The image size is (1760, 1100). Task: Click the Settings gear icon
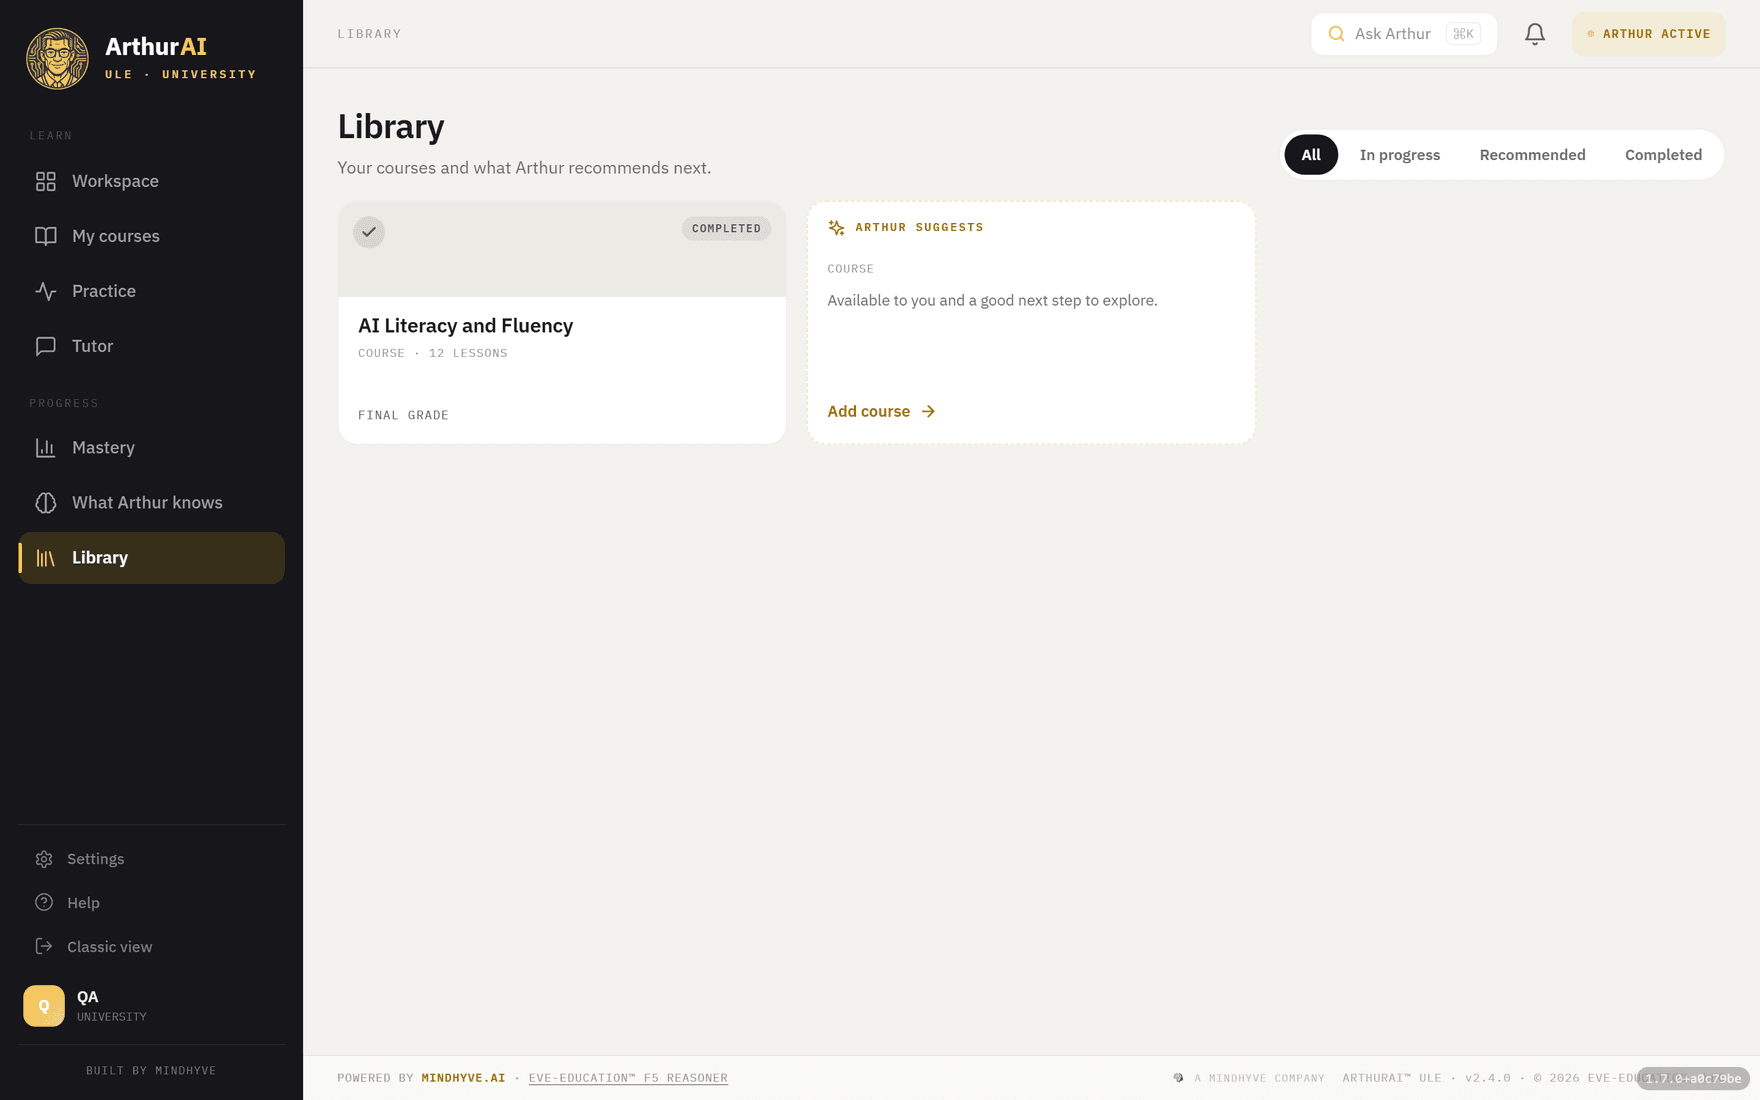point(44,859)
